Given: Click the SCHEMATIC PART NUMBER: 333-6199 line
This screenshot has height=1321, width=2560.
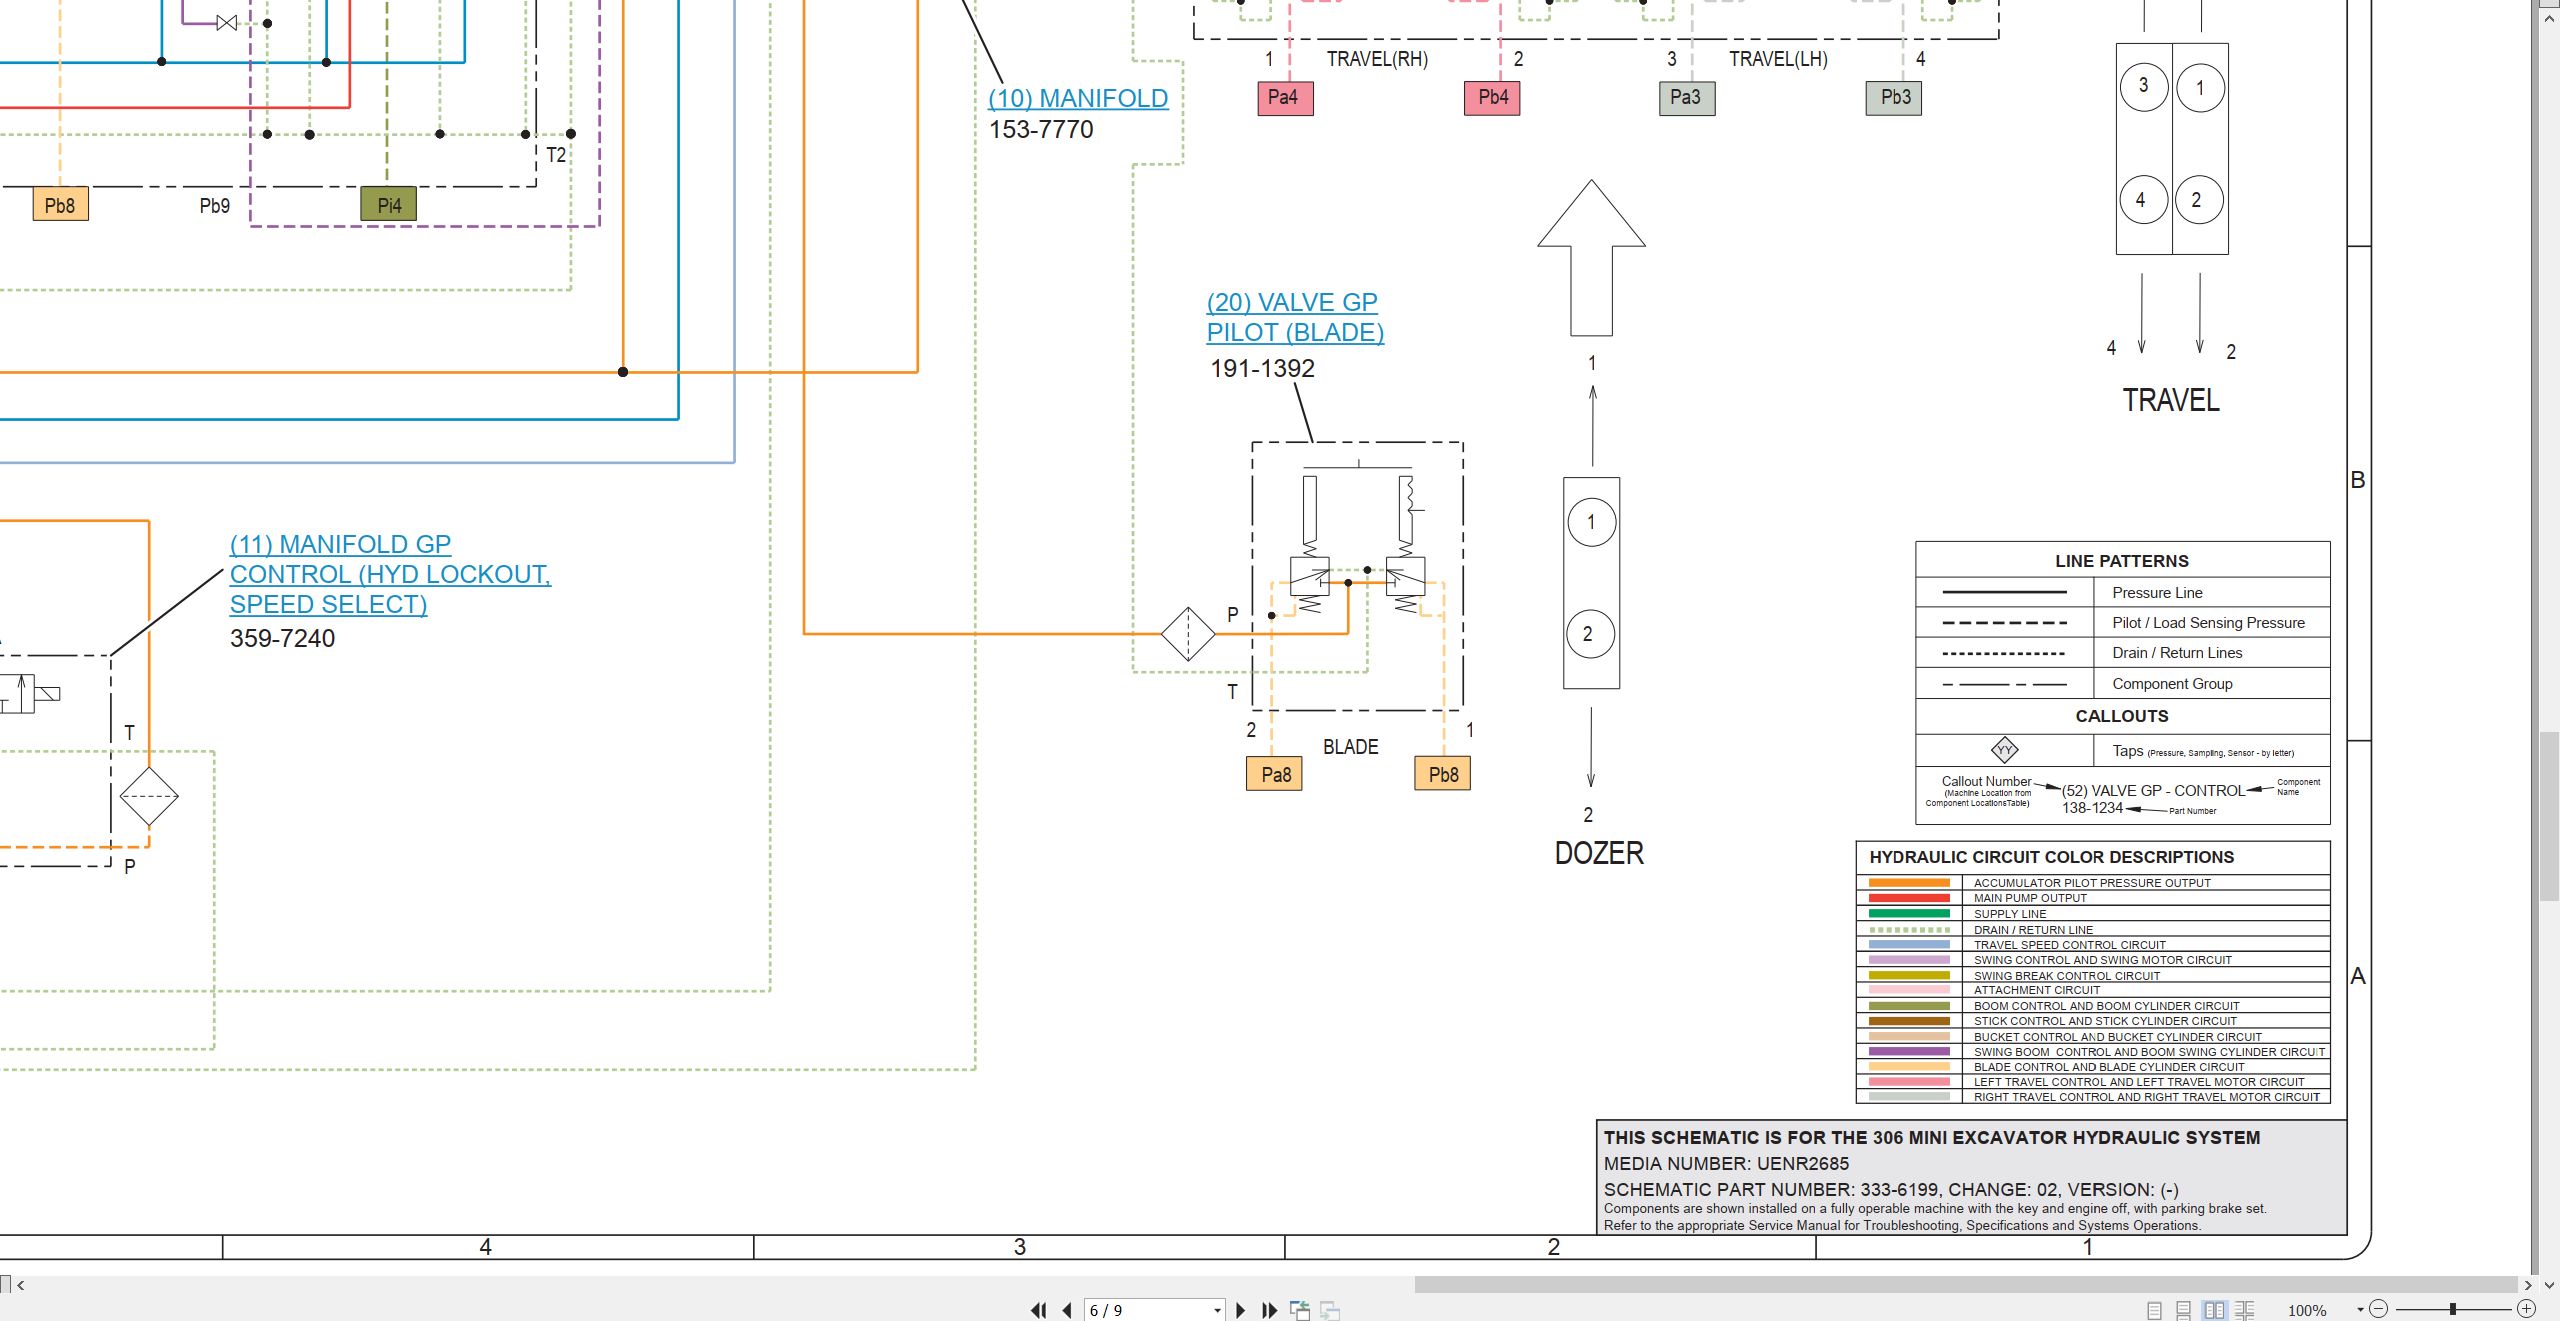Looking at the screenshot, I should [x=1891, y=1190].
